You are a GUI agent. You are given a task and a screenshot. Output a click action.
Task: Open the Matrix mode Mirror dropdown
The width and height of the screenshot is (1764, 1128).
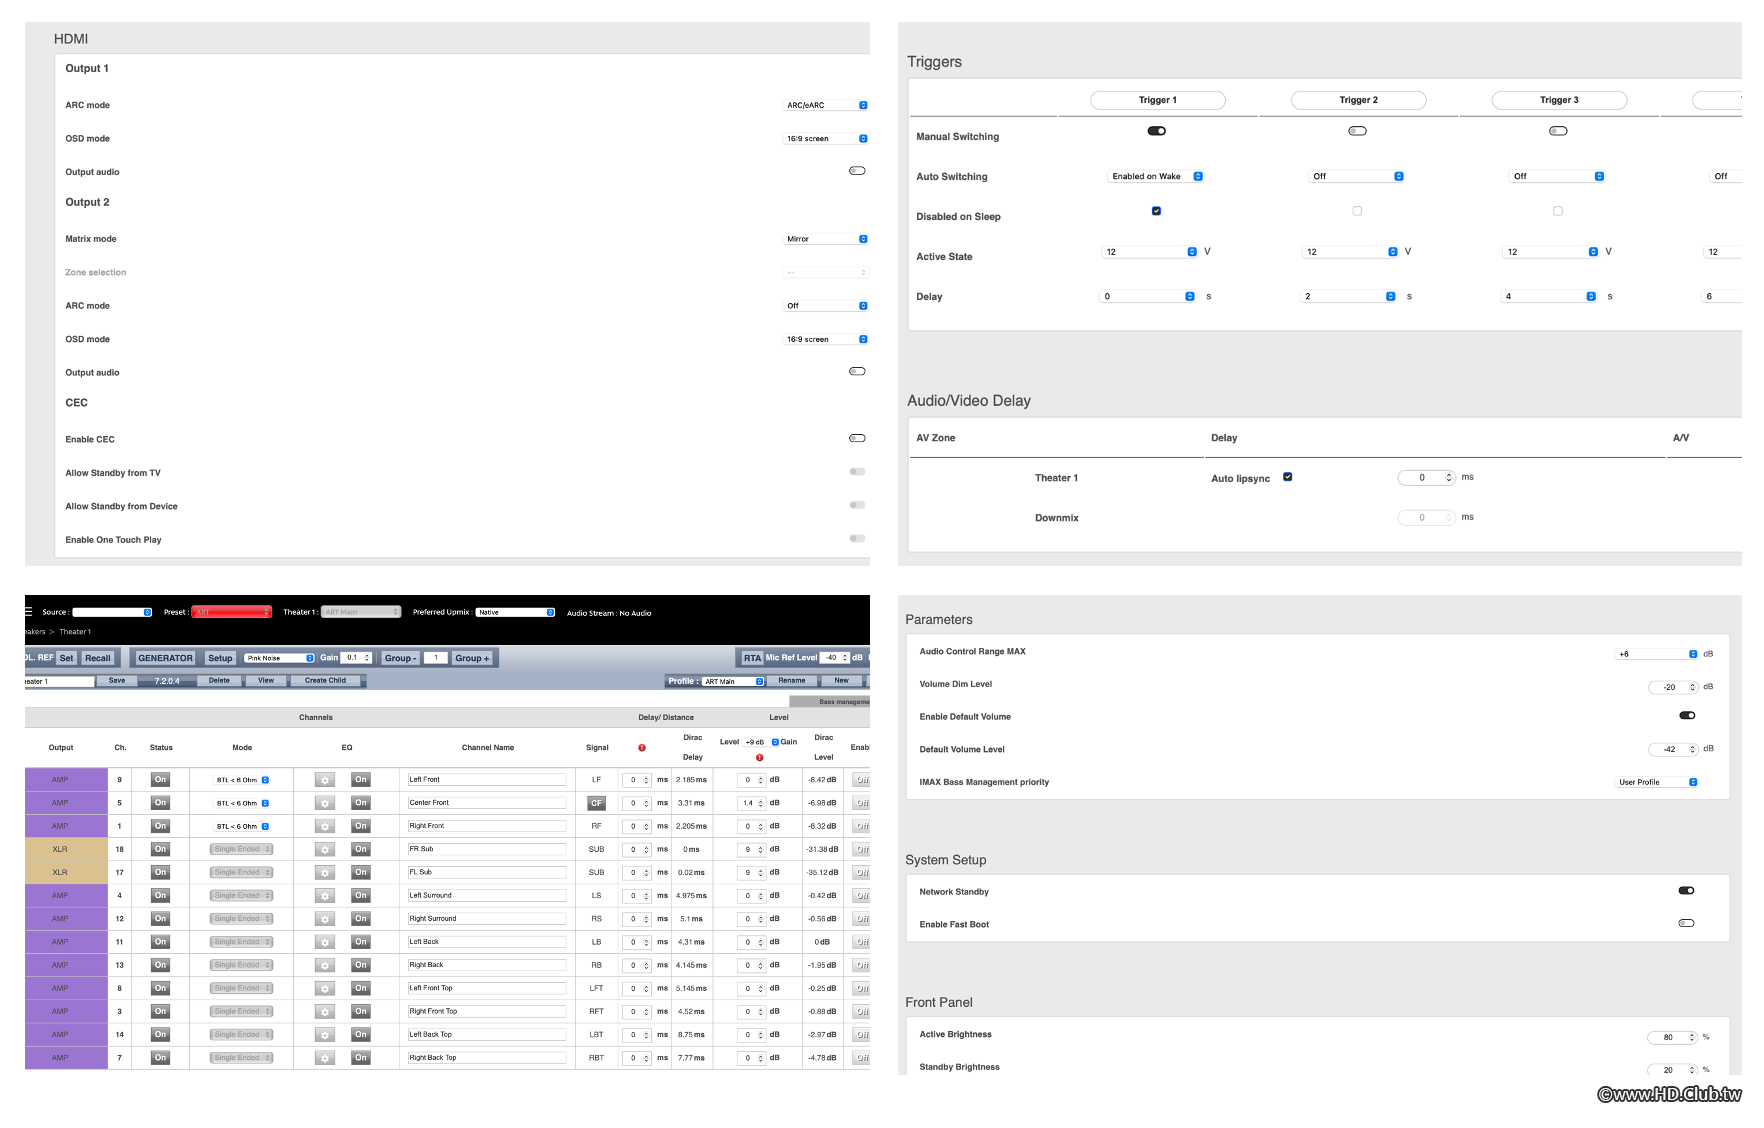[826, 239]
